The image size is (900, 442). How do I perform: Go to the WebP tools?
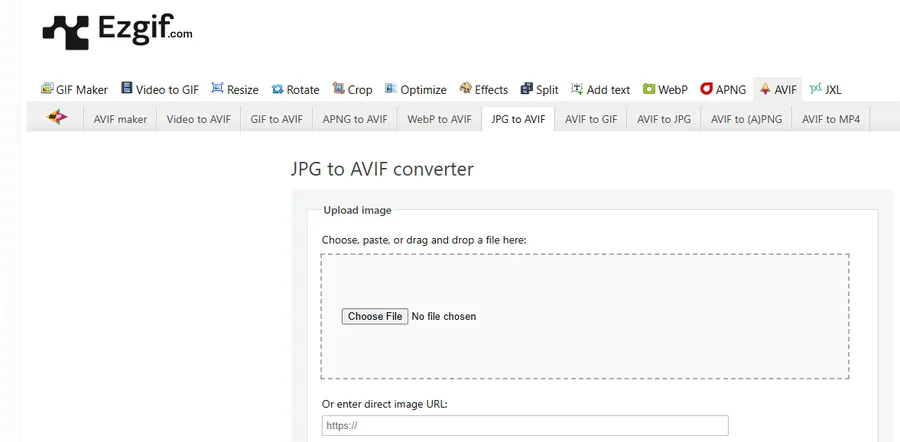pyautogui.click(x=665, y=89)
